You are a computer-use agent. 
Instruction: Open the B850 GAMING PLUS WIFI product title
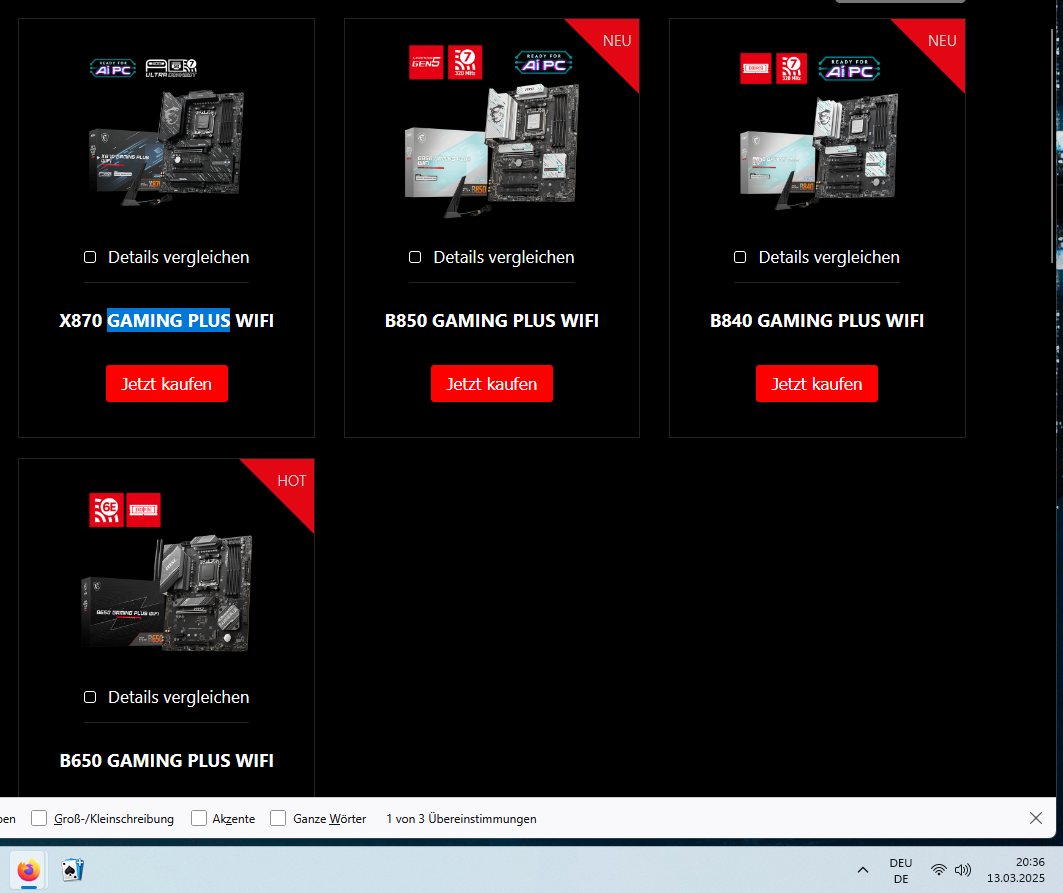tap(492, 320)
